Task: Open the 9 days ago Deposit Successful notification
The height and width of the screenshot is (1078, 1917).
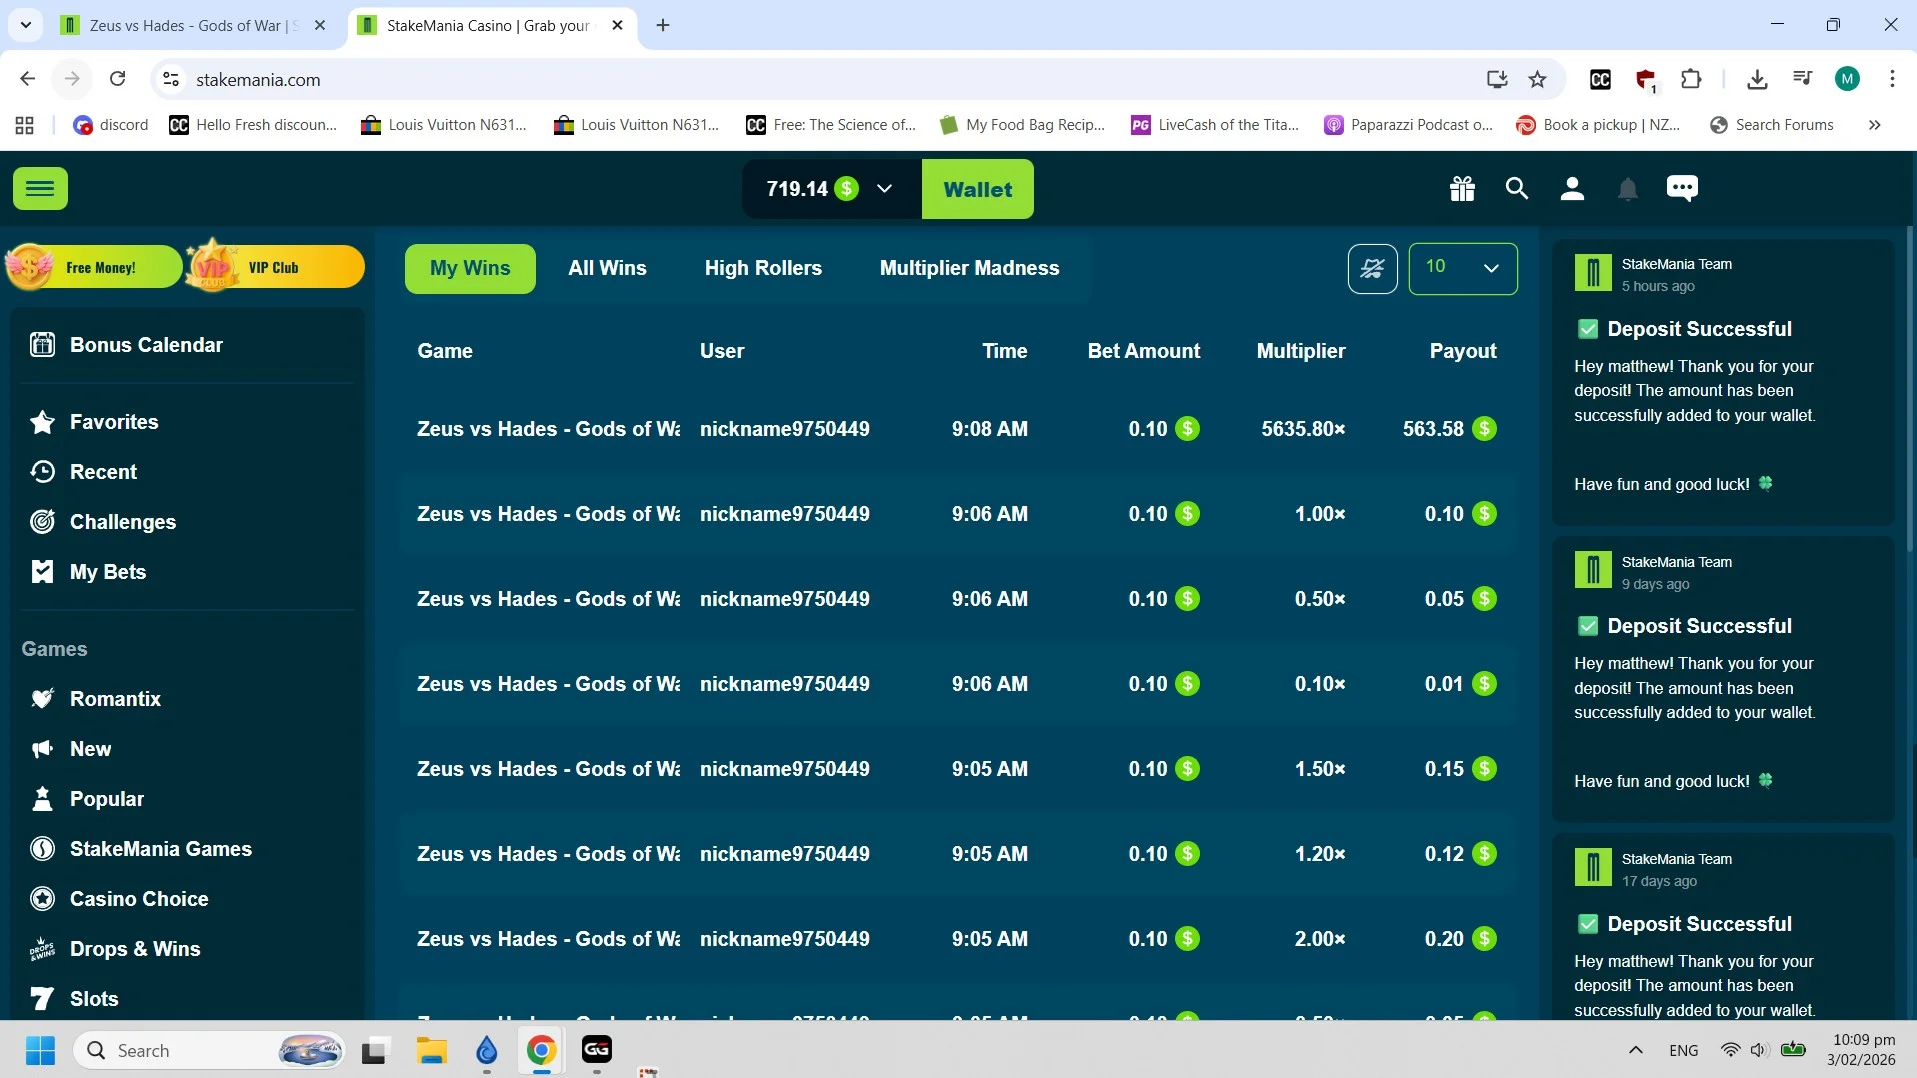Action: click(x=1723, y=680)
